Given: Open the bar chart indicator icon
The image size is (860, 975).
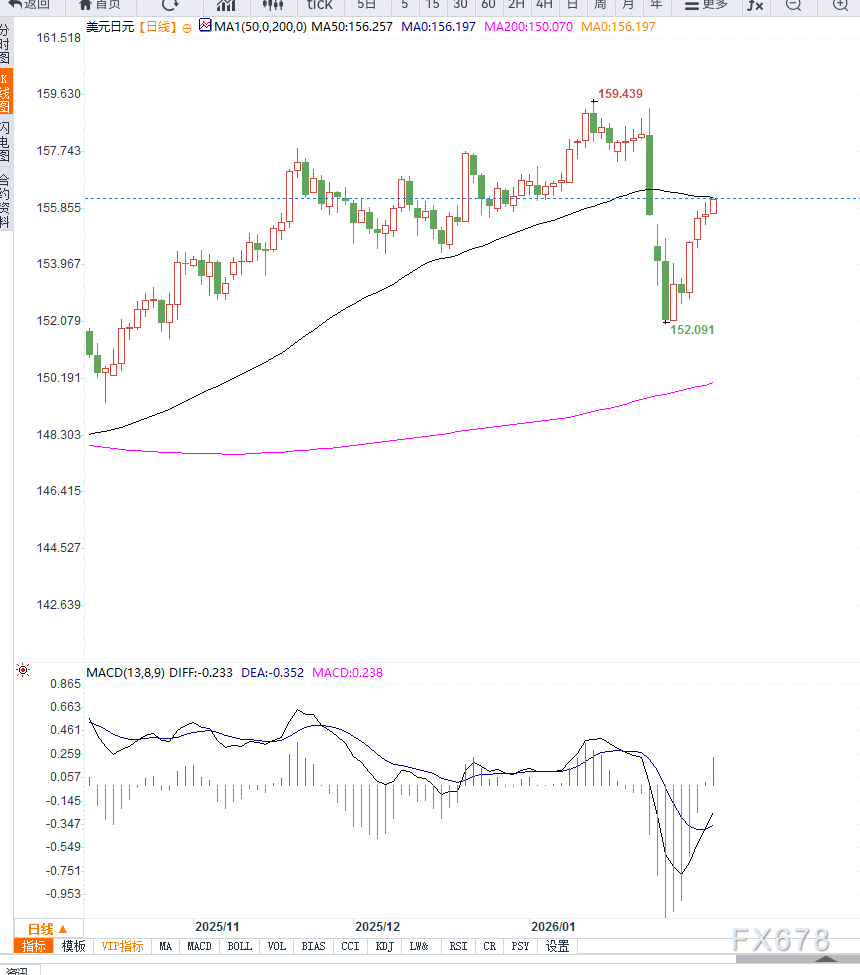Looking at the screenshot, I should coord(226,5).
